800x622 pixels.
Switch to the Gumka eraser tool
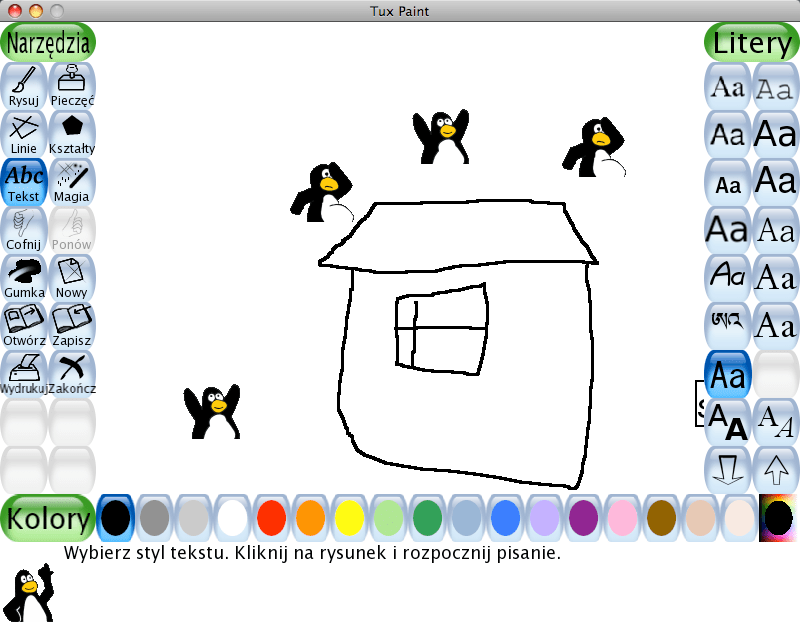pyautogui.click(x=23, y=276)
